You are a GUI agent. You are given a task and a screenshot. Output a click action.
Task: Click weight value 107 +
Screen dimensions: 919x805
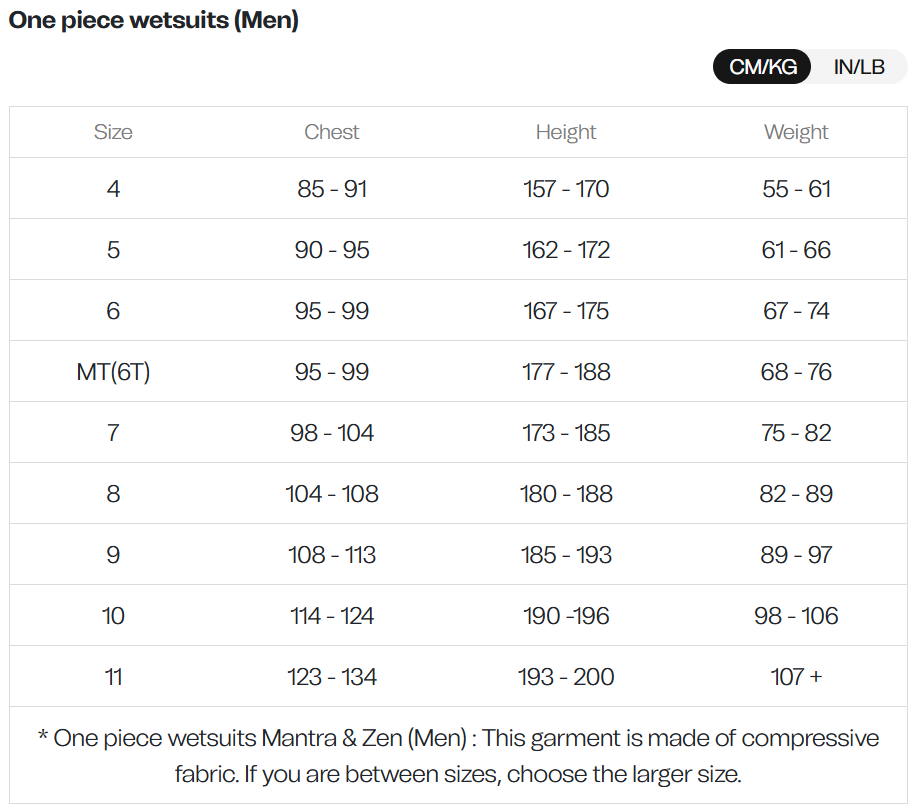(796, 676)
